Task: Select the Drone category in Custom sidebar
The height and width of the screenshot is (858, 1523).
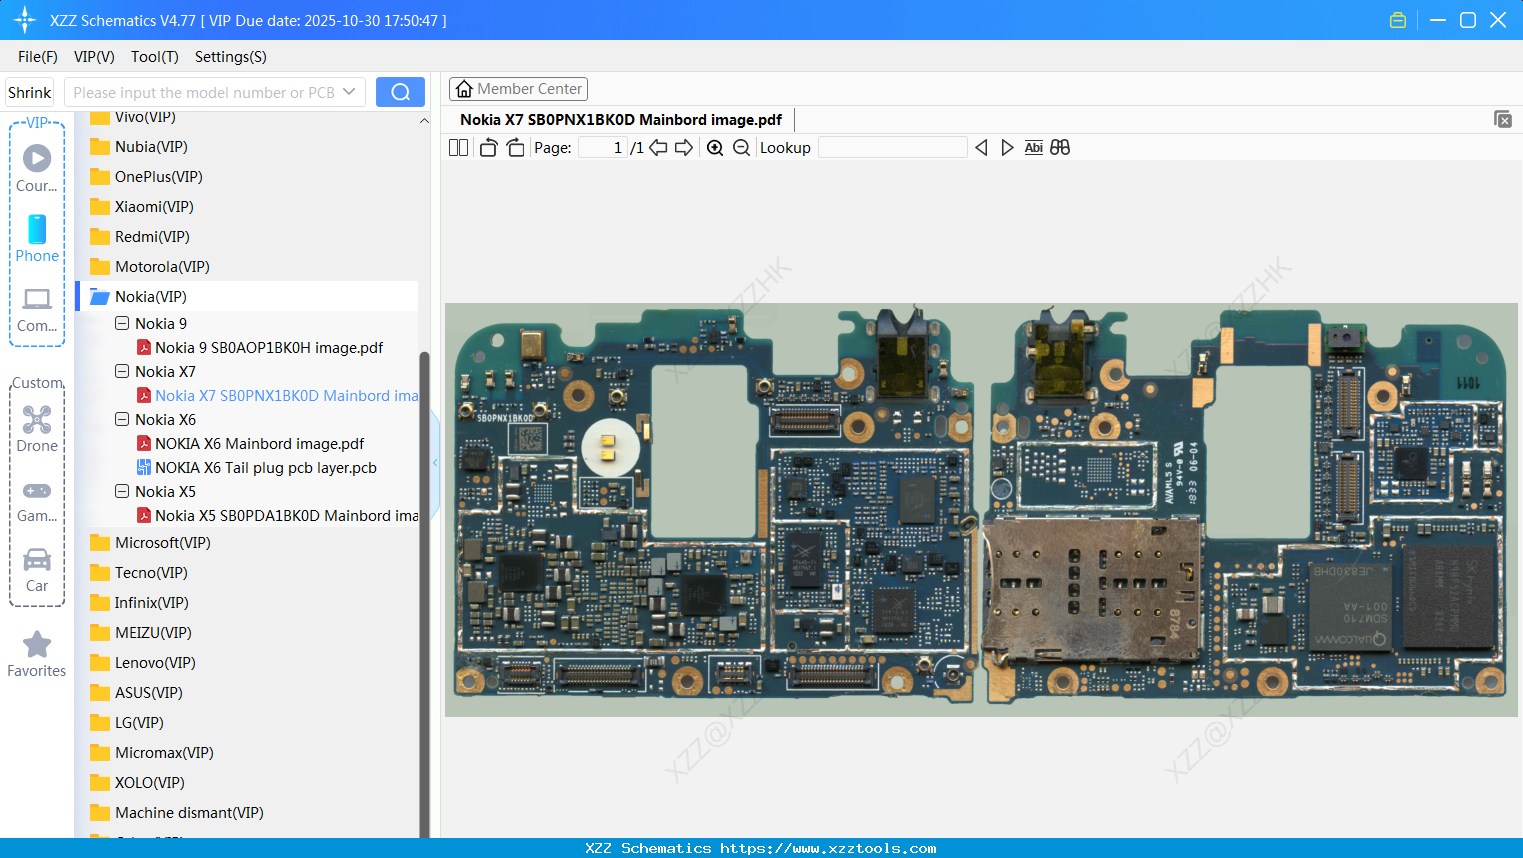Action: click(36, 425)
